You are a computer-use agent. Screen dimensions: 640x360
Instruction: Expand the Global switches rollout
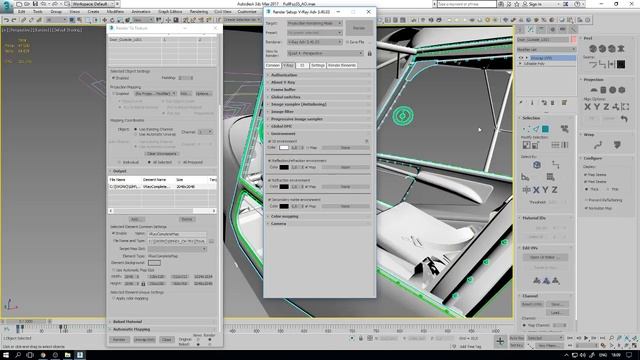tap(319, 97)
